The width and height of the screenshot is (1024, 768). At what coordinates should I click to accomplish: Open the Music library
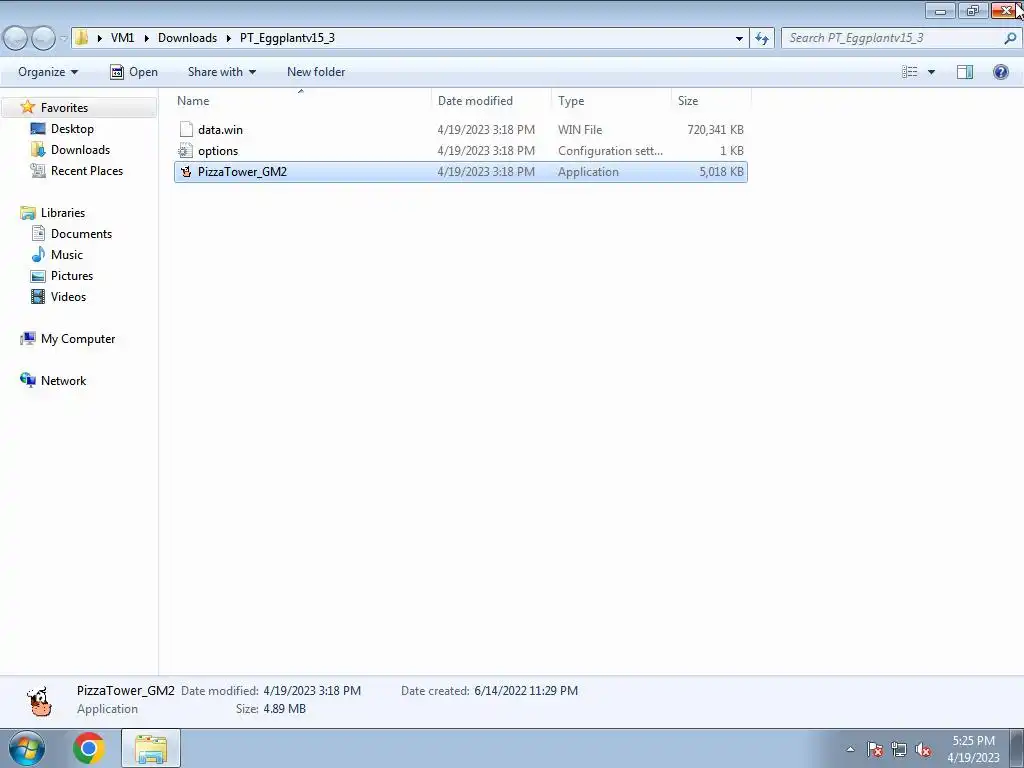click(x=67, y=255)
